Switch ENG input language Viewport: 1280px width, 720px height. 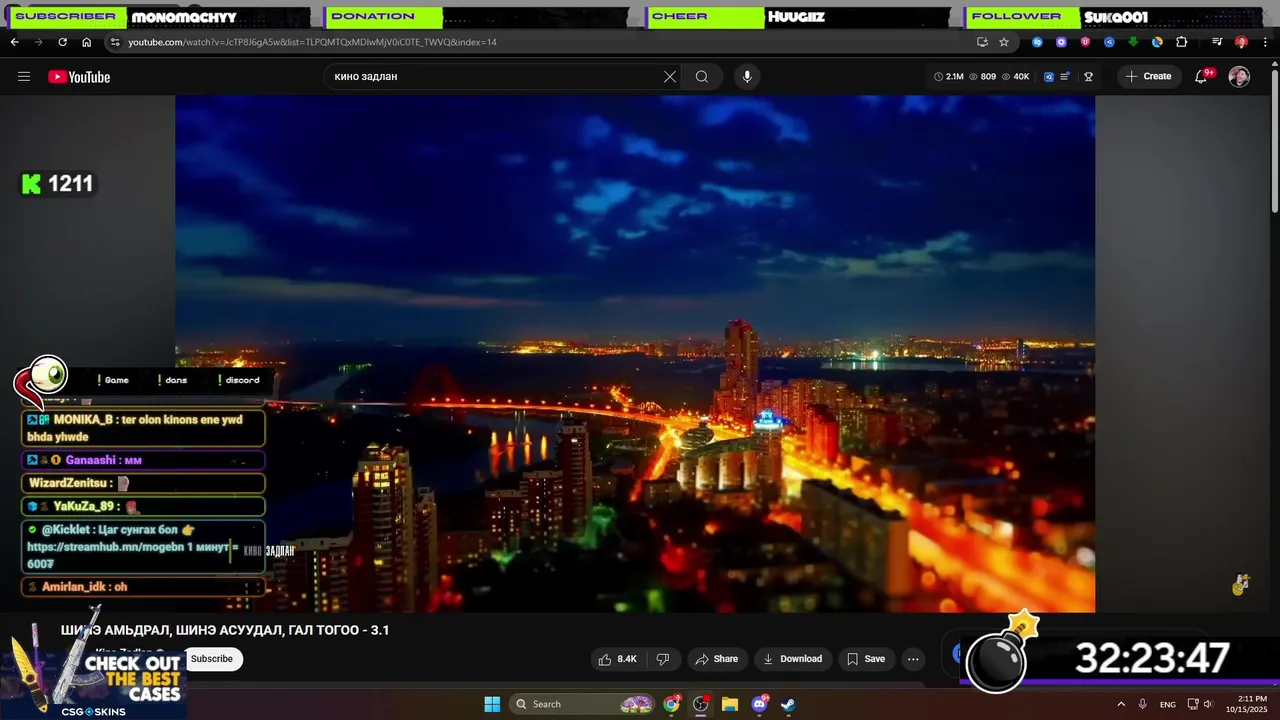(1168, 704)
